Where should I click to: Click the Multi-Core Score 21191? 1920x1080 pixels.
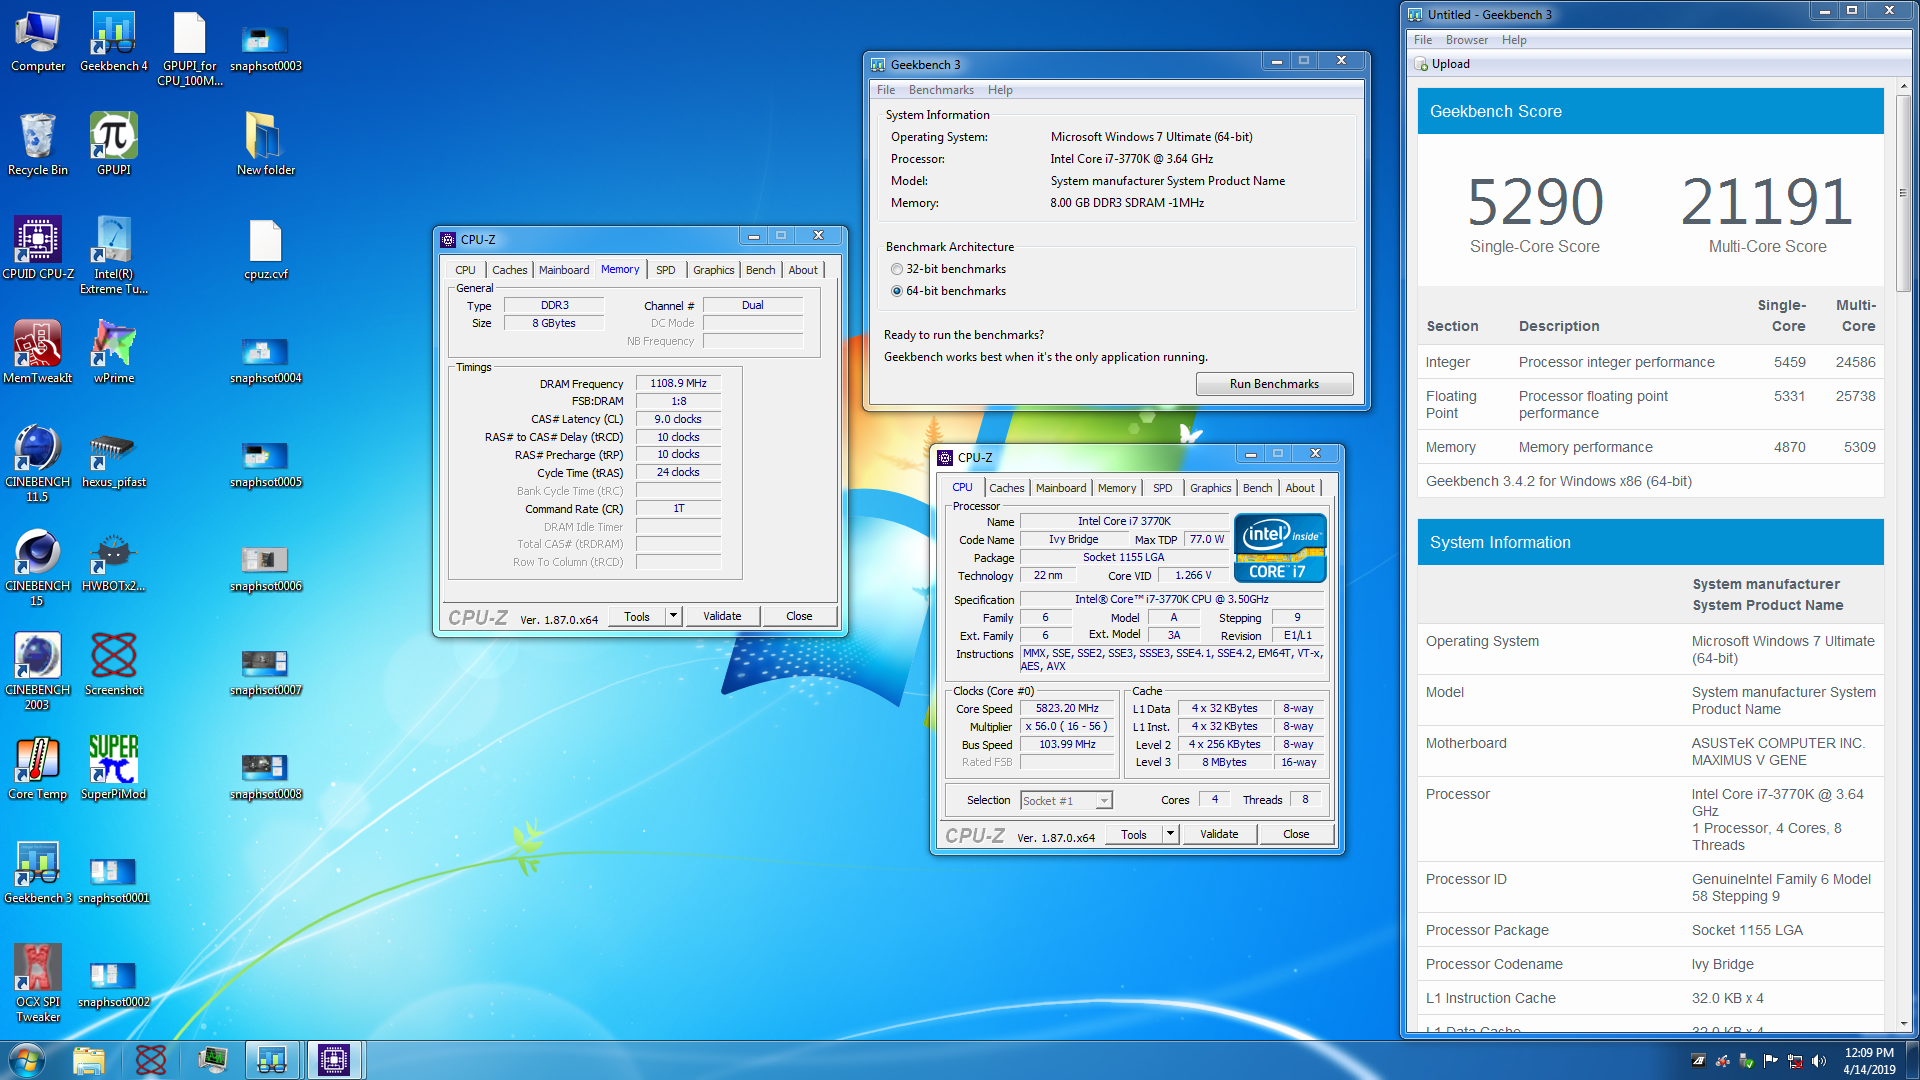point(1767,202)
